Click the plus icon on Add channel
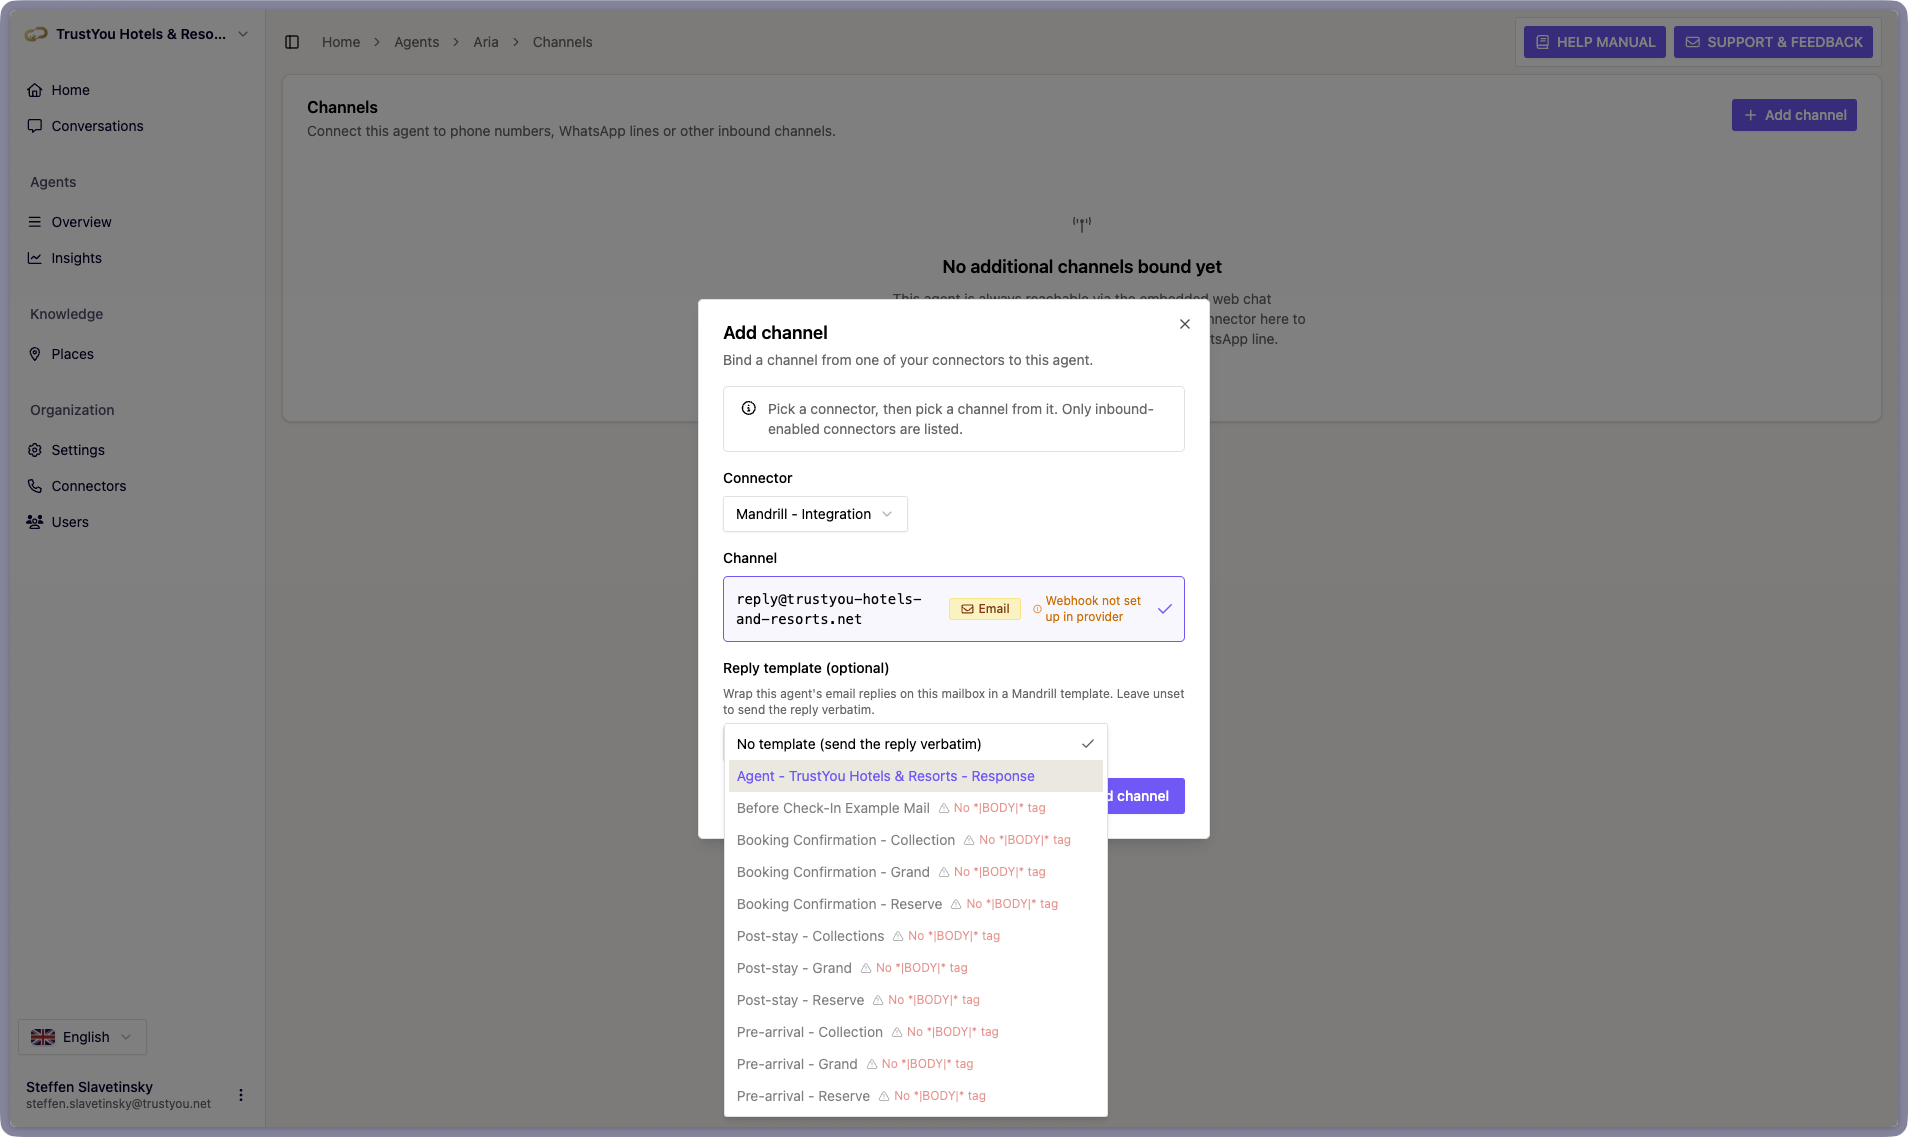This screenshot has width=1908, height=1137. (1750, 115)
